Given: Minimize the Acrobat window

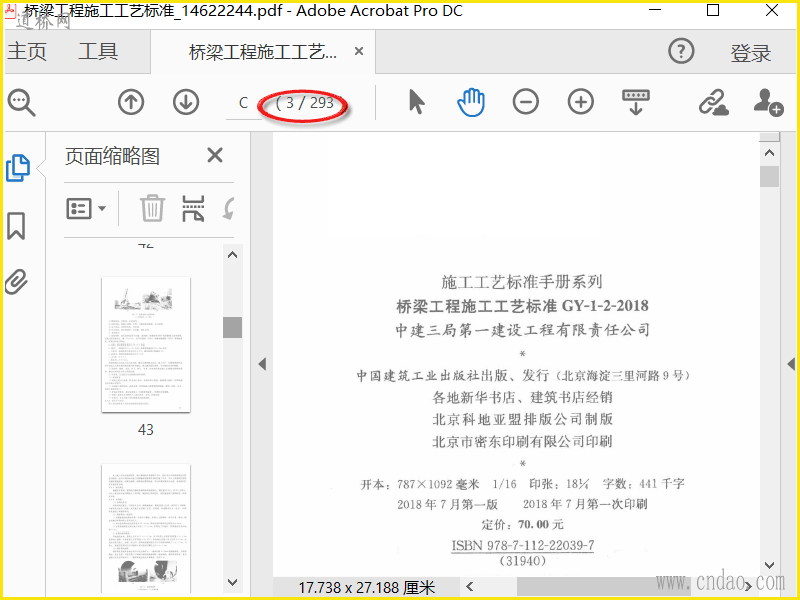Looking at the screenshot, I should point(654,10).
